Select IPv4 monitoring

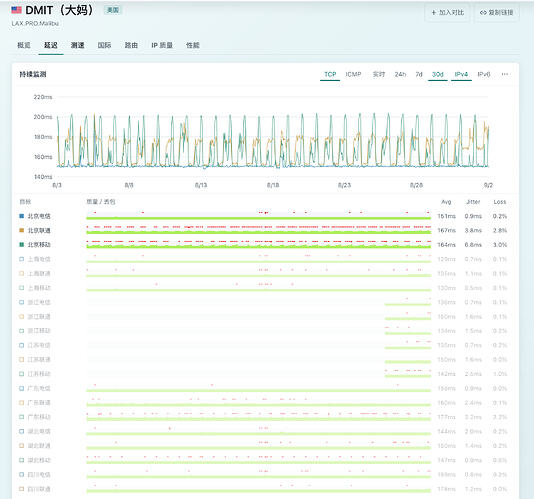[461, 74]
